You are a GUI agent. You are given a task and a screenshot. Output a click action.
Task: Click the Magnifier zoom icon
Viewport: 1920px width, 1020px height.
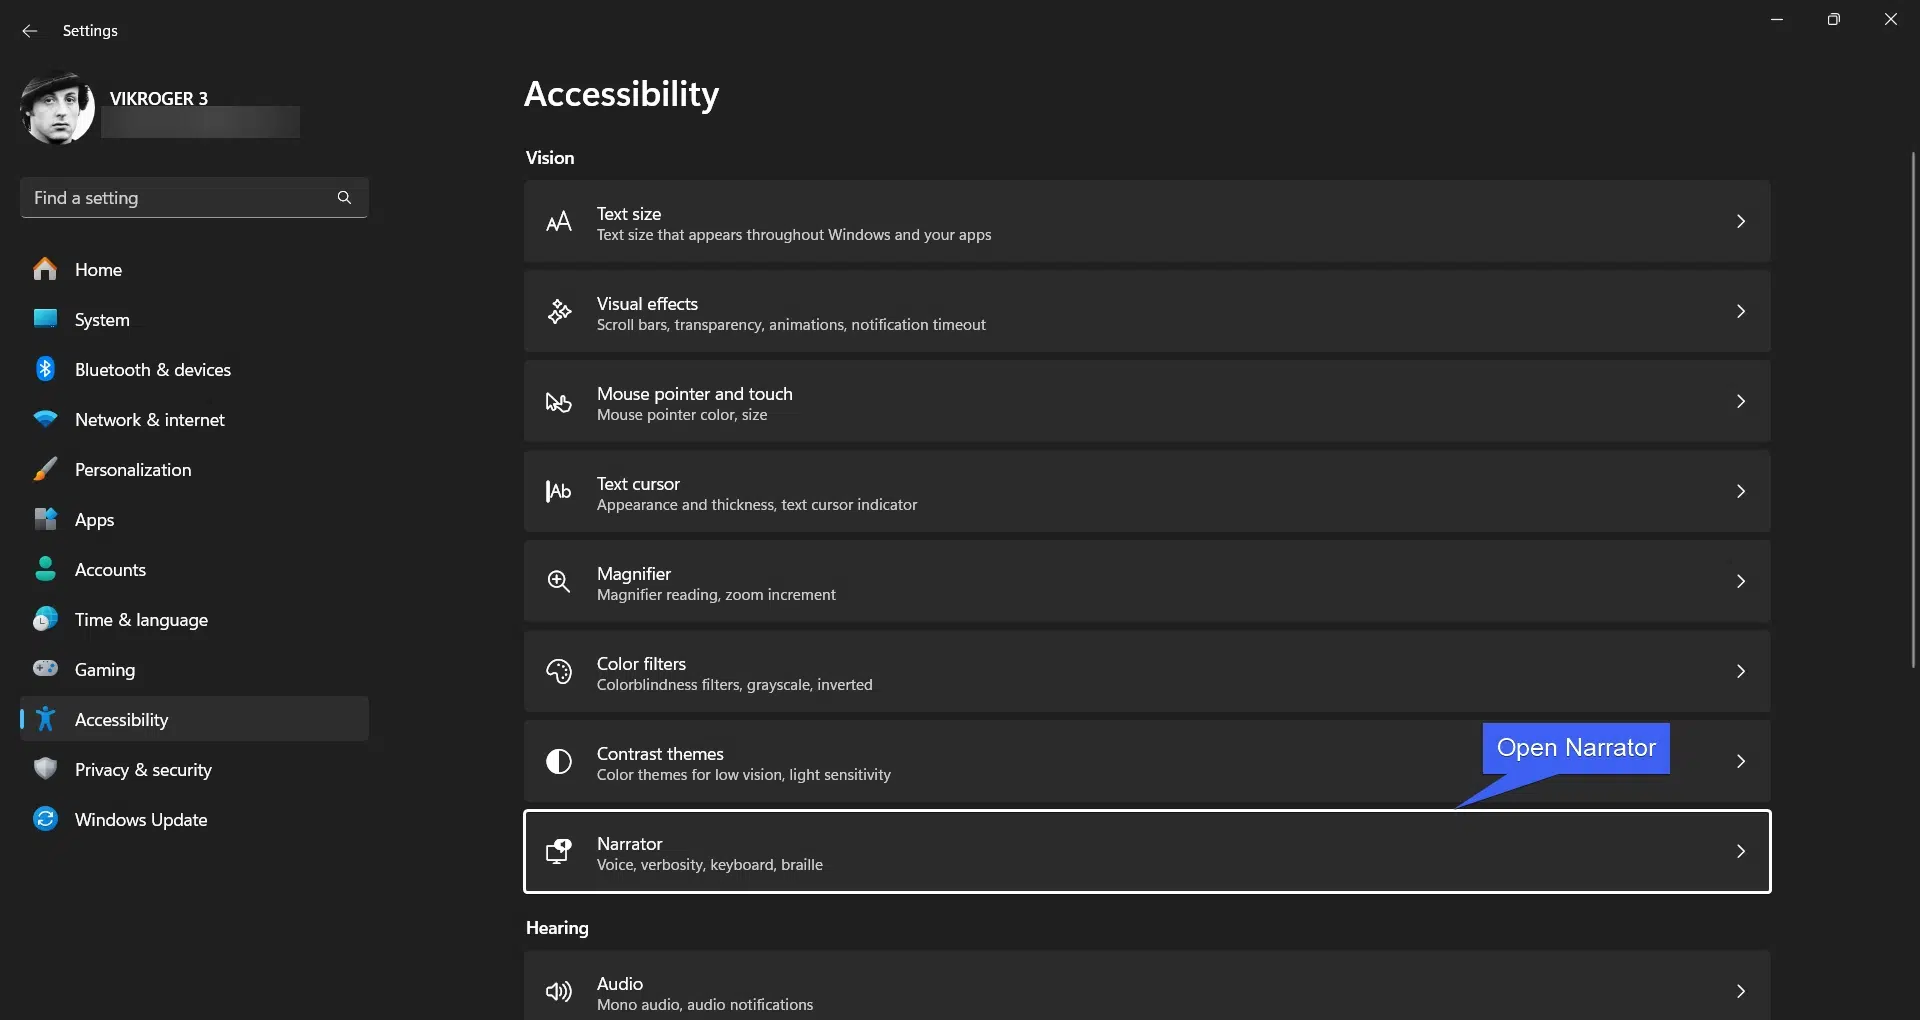pyautogui.click(x=559, y=582)
